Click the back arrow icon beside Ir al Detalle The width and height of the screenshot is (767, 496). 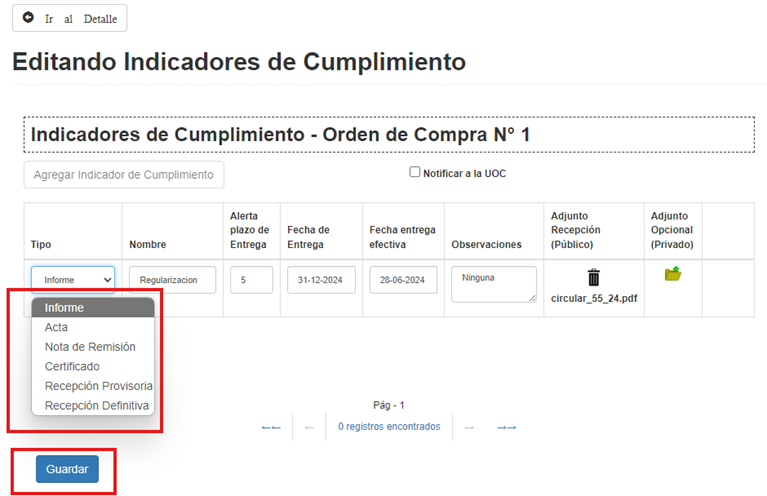tap(29, 18)
